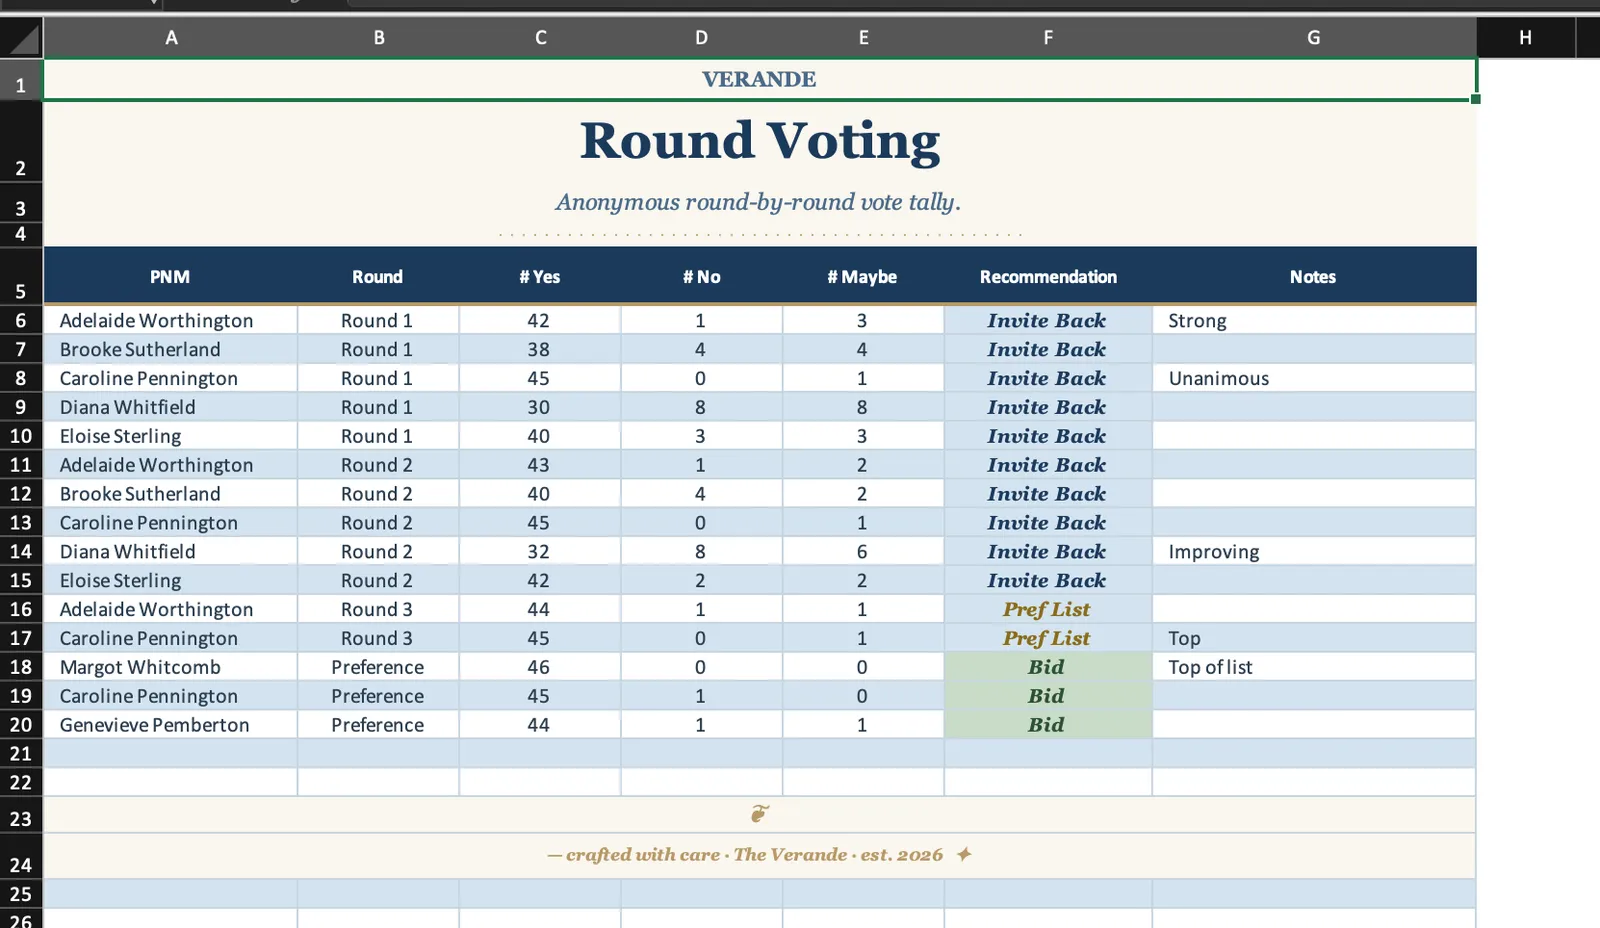Click the VERANDE title cell
The height and width of the screenshot is (928, 1600).
coord(759,80)
